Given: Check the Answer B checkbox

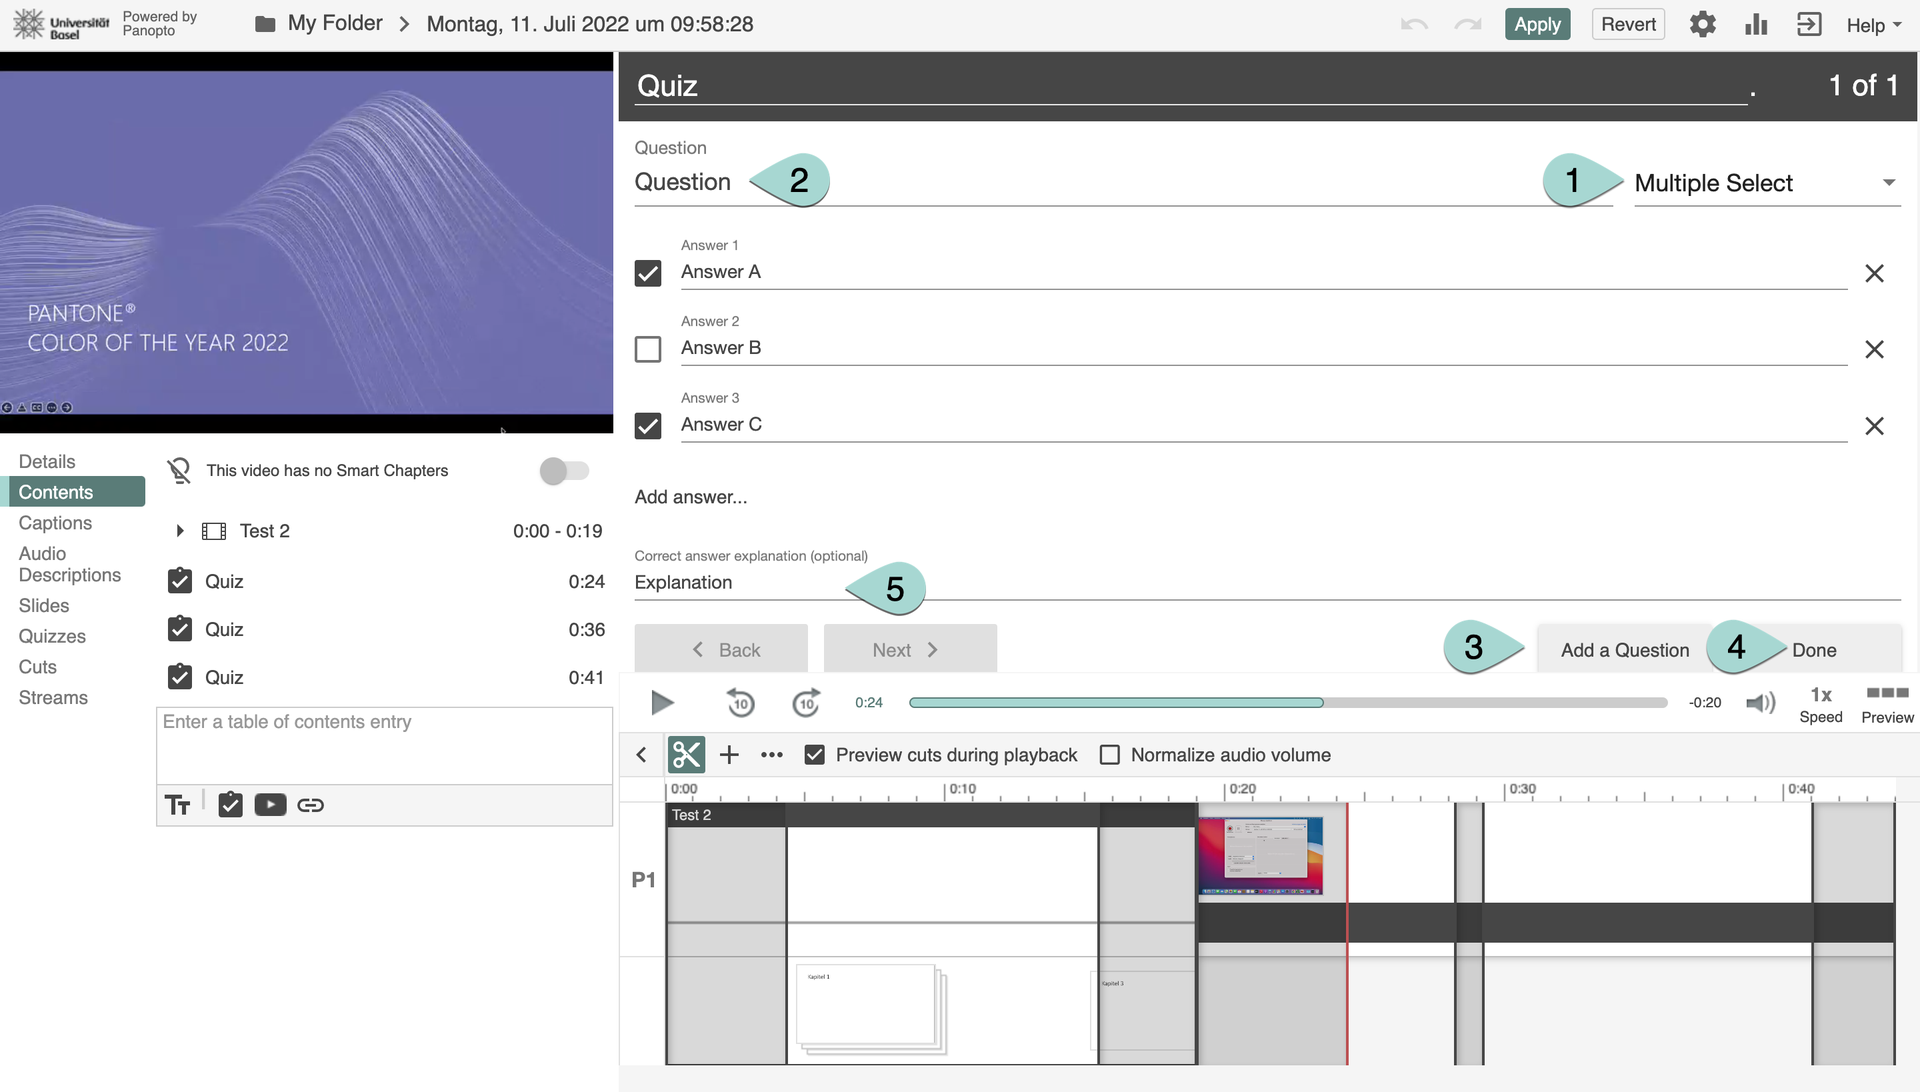Looking at the screenshot, I should click(x=648, y=349).
